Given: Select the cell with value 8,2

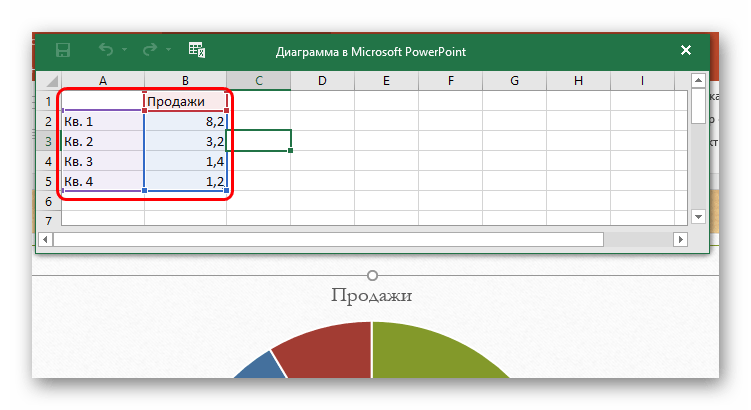Looking at the screenshot, I should 185,121.
